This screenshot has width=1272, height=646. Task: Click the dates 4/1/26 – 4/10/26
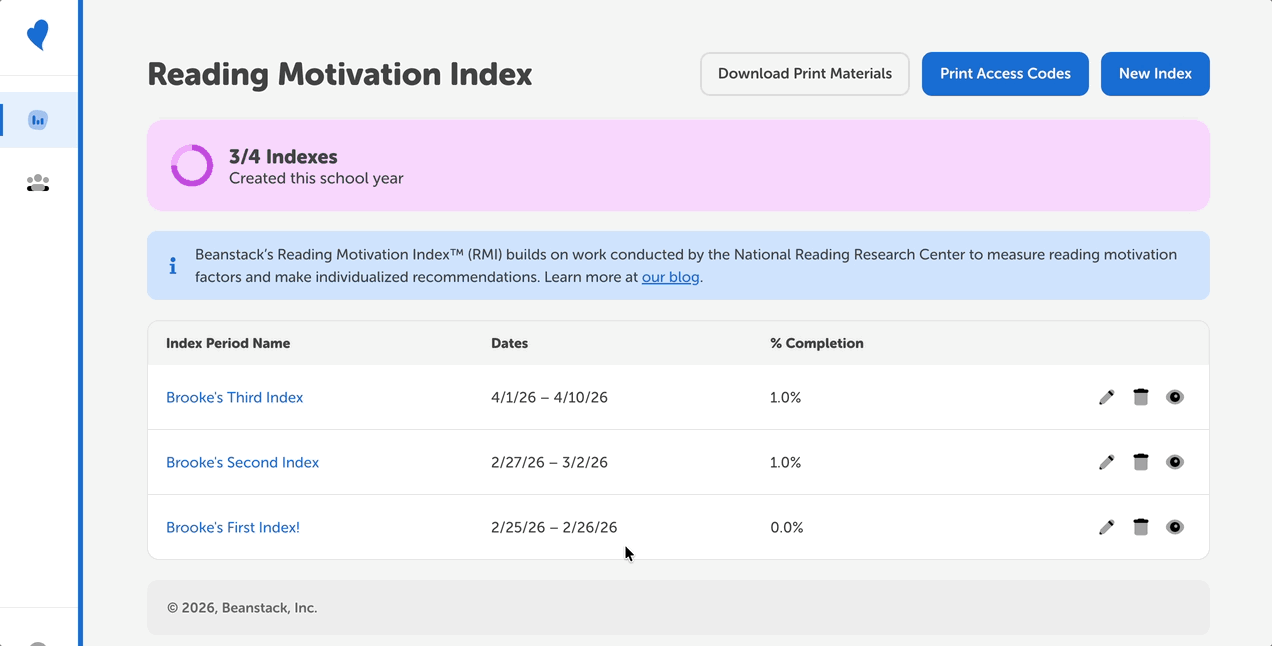click(549, 397)
